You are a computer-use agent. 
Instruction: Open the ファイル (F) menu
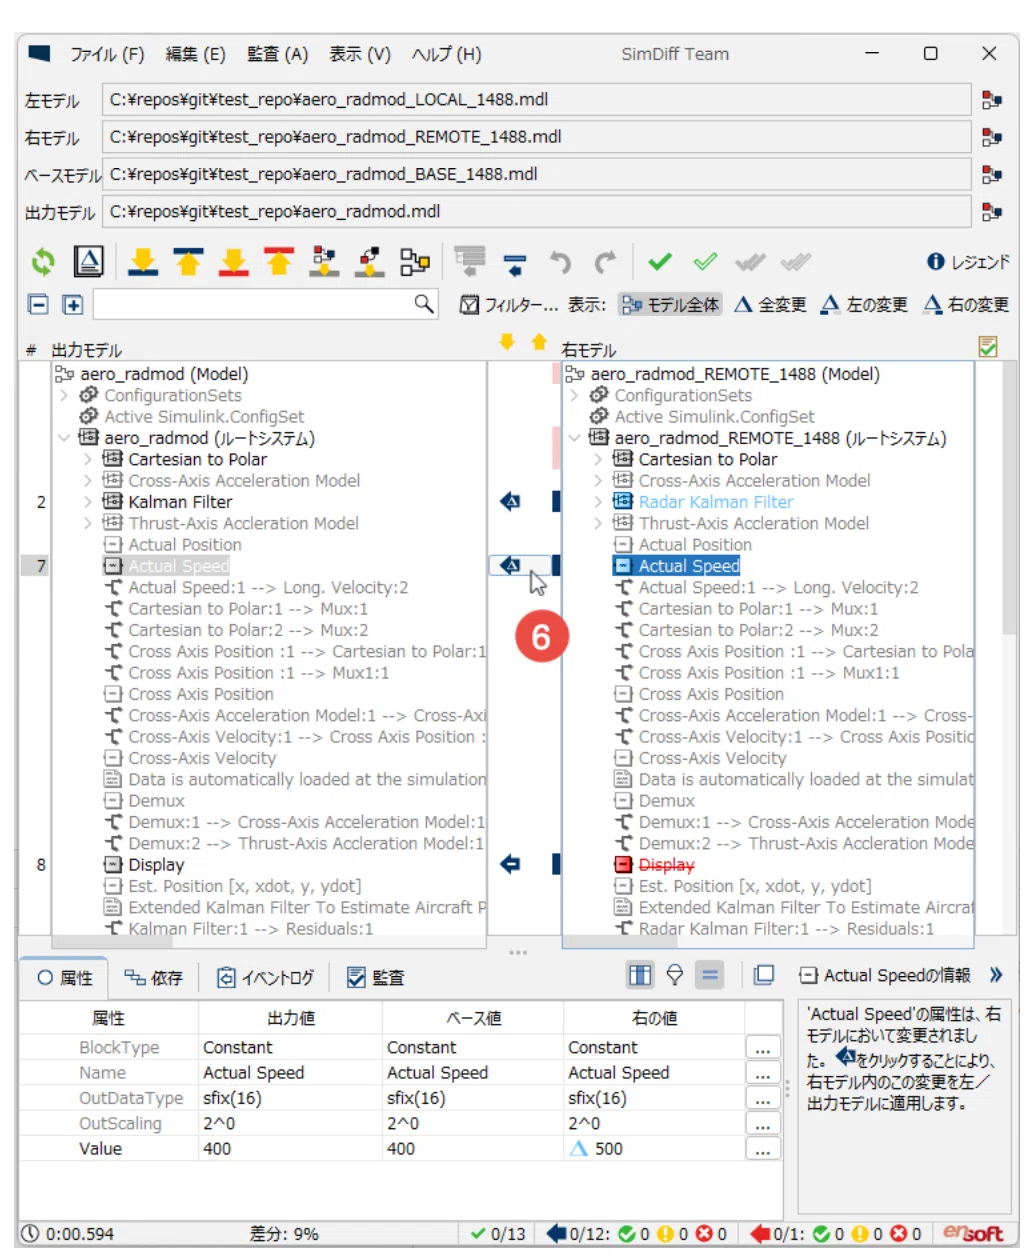coord(107,54)
